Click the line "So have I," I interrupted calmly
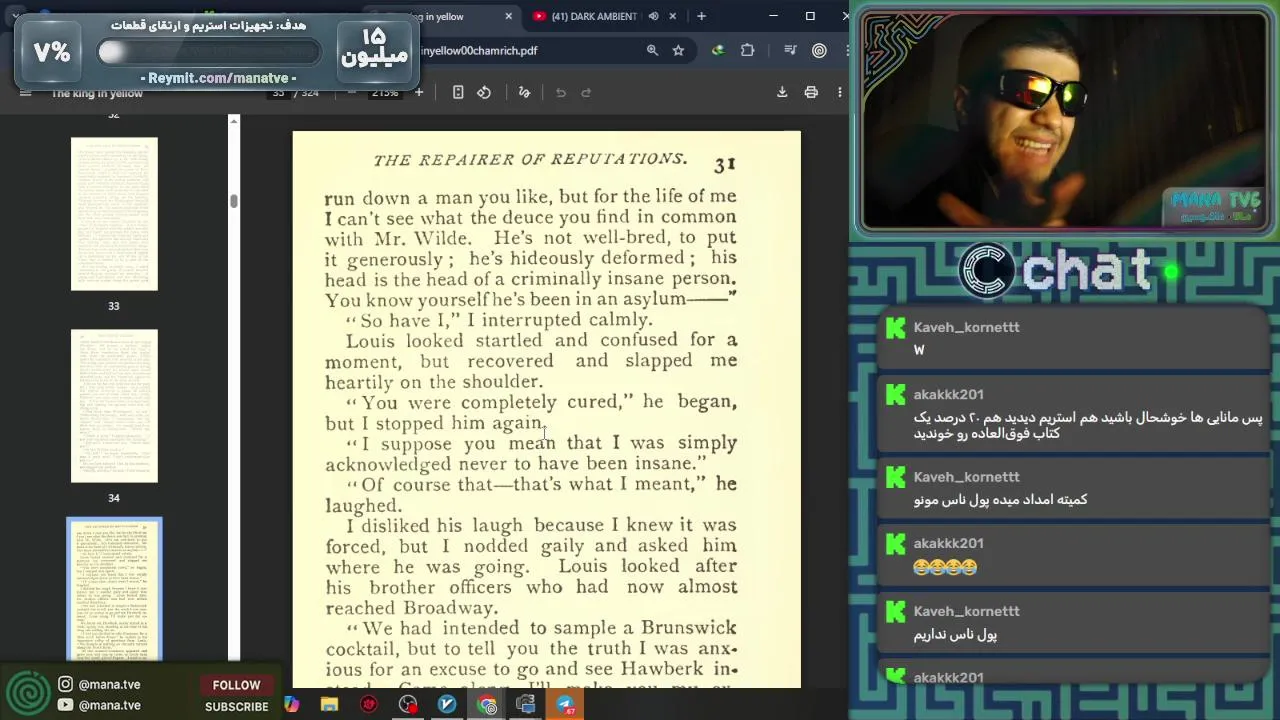The height and width of the screenshot is (720, 1280). pos(499,320)
